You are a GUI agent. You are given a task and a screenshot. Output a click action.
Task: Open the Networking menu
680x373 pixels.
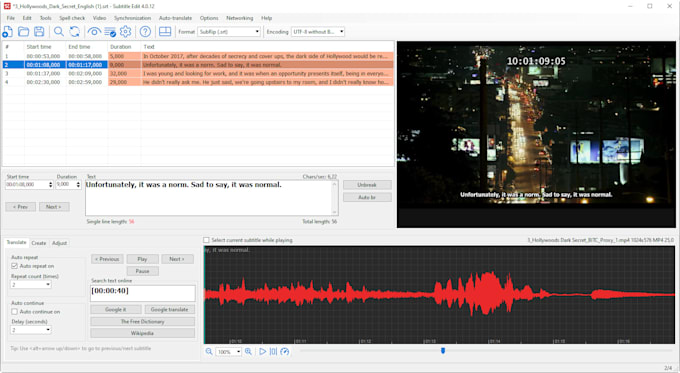239,18
